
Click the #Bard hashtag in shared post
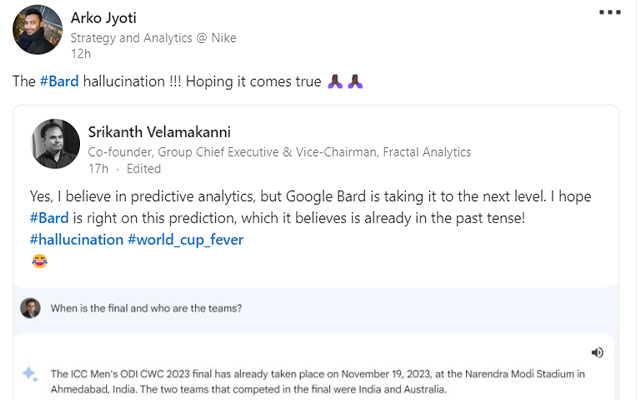coord(49,218)
